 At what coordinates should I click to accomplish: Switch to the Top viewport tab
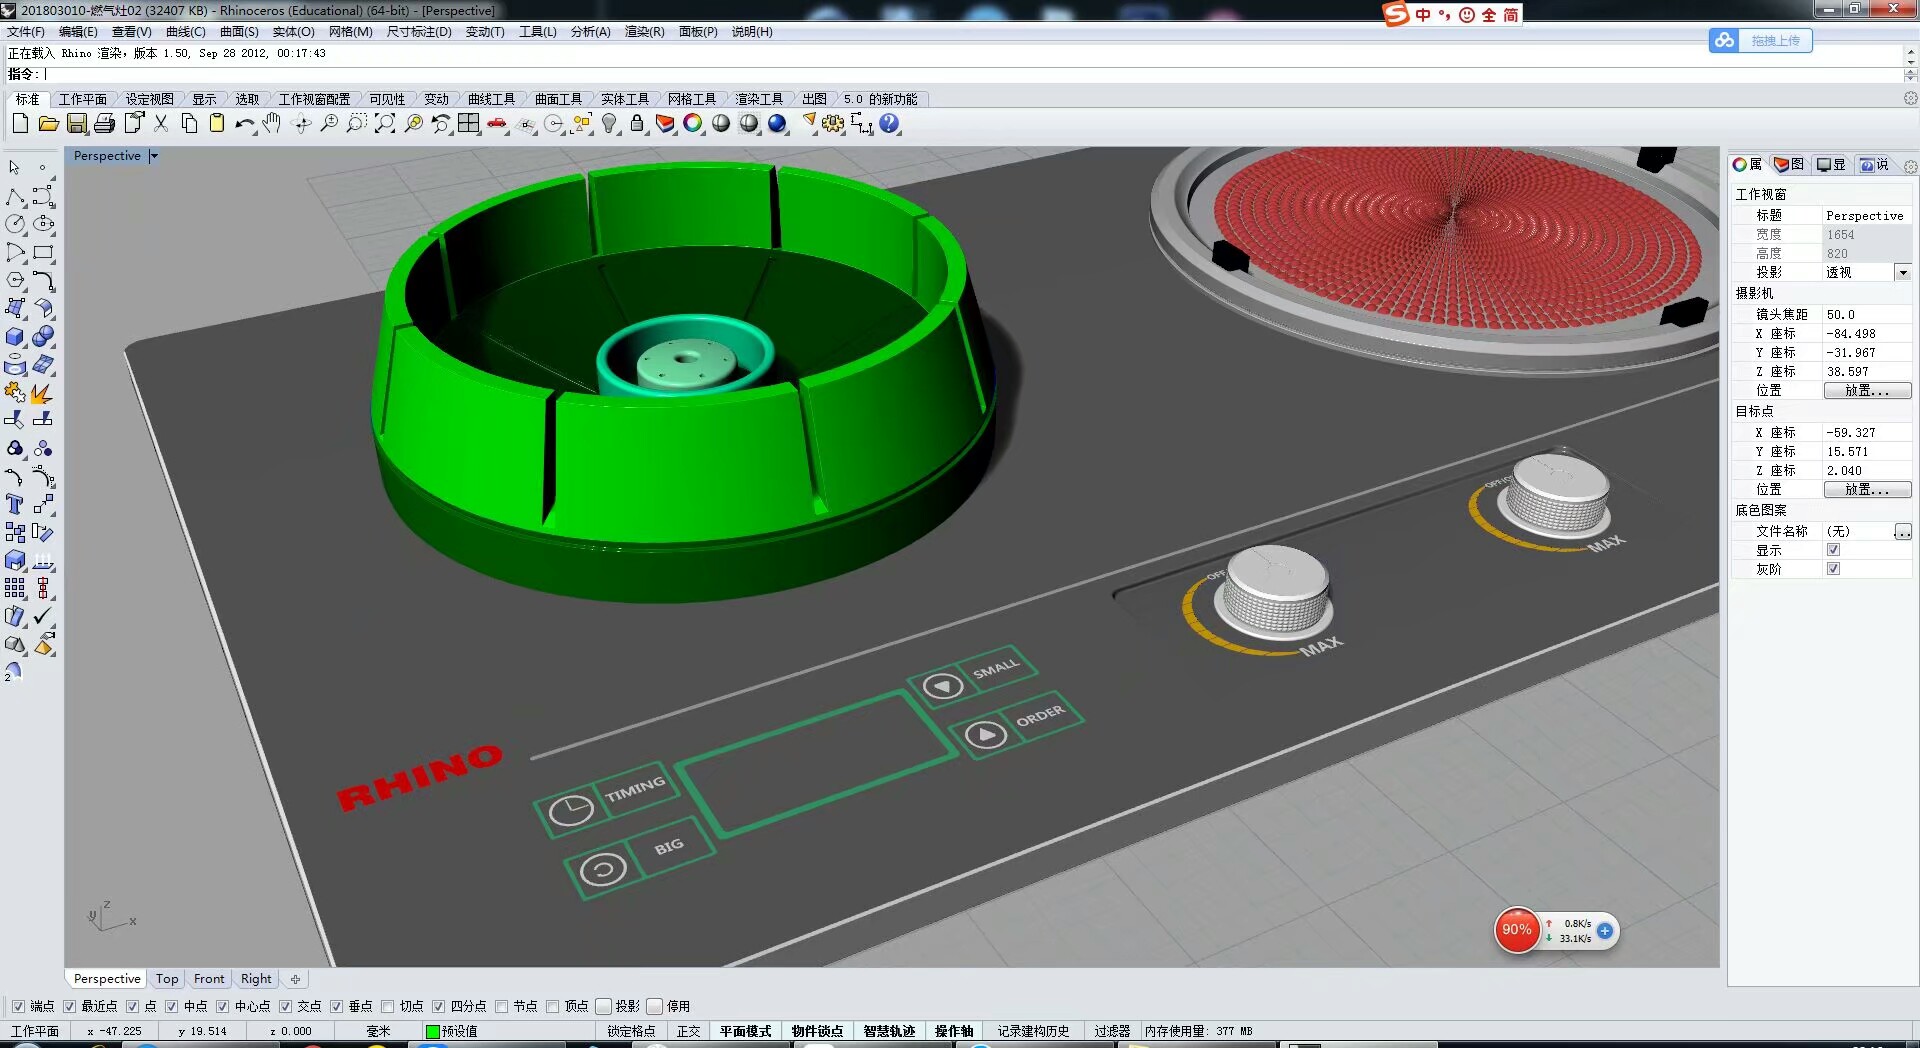pos(166,979)
